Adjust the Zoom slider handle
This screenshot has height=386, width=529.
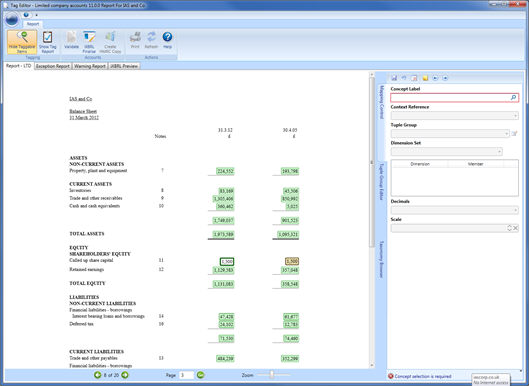[x=272, y=375]
